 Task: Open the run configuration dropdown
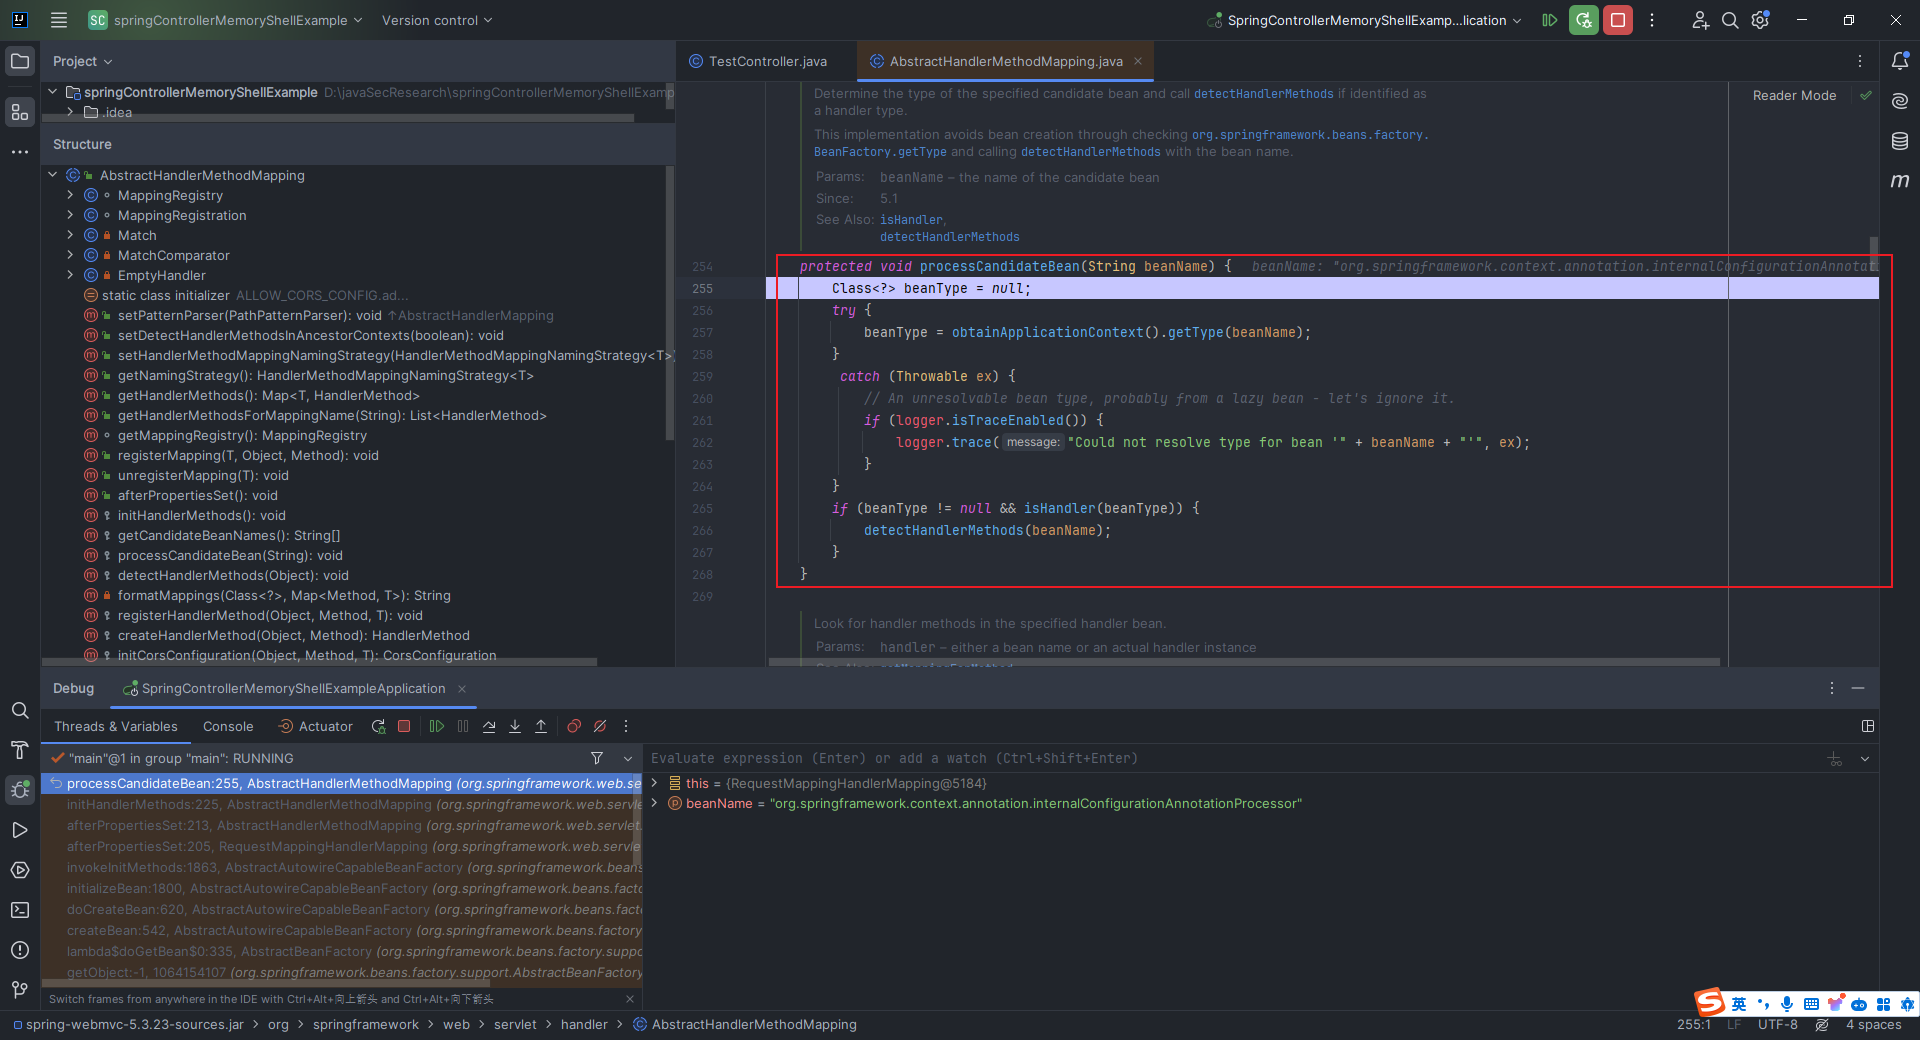[x=1365, y=20]
